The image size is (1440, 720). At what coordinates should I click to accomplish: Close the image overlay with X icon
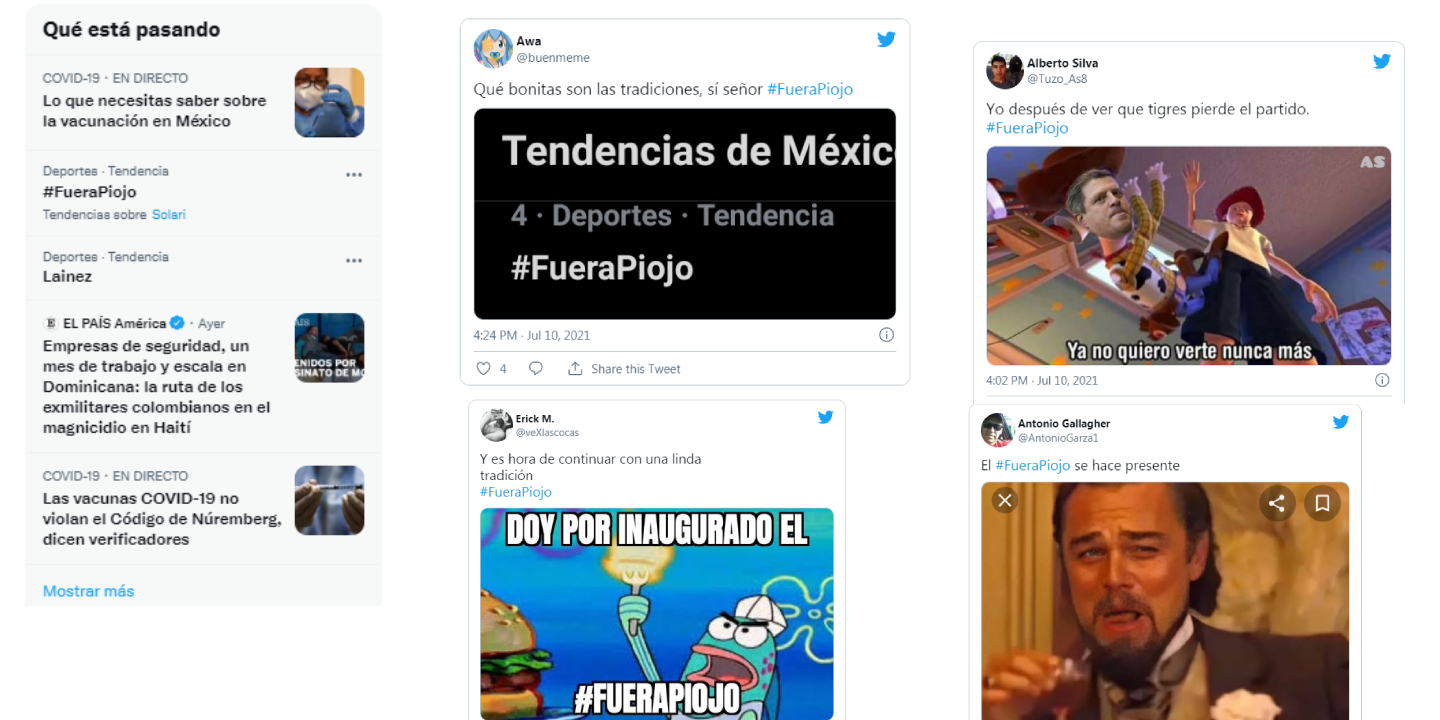point(1006,501)
